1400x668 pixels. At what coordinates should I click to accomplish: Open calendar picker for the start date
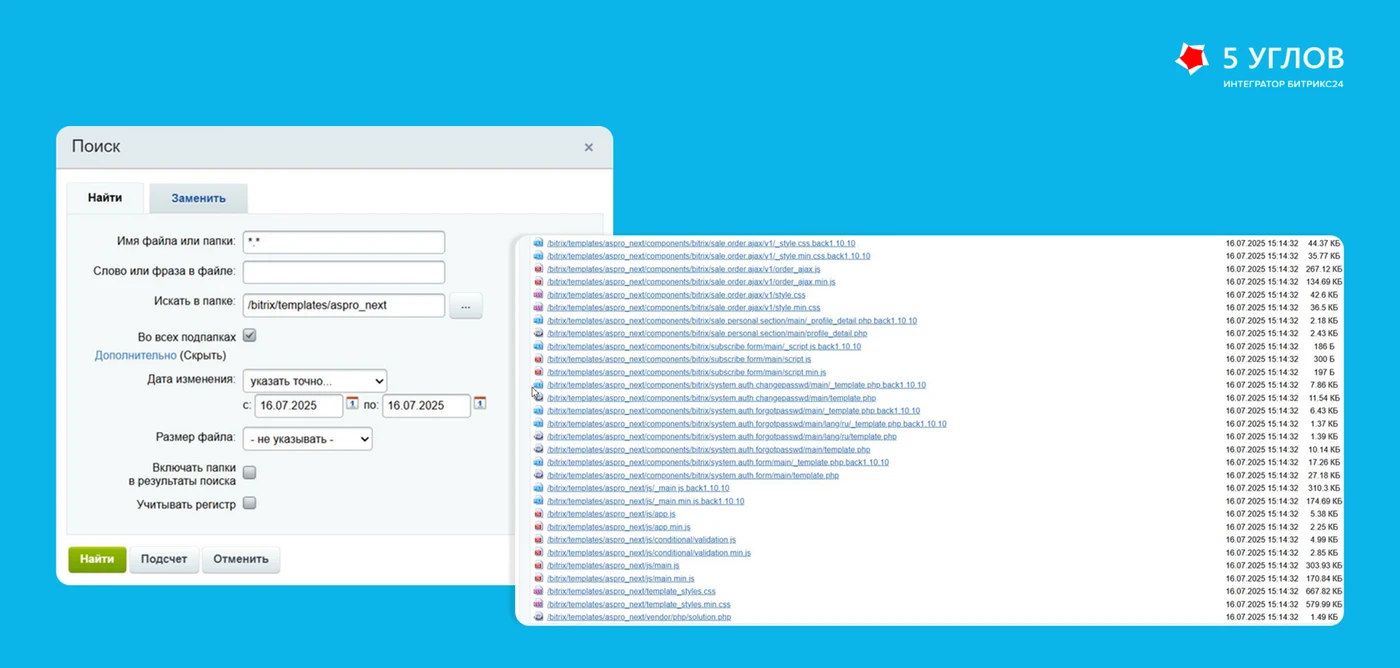click(x=352, y=404)
